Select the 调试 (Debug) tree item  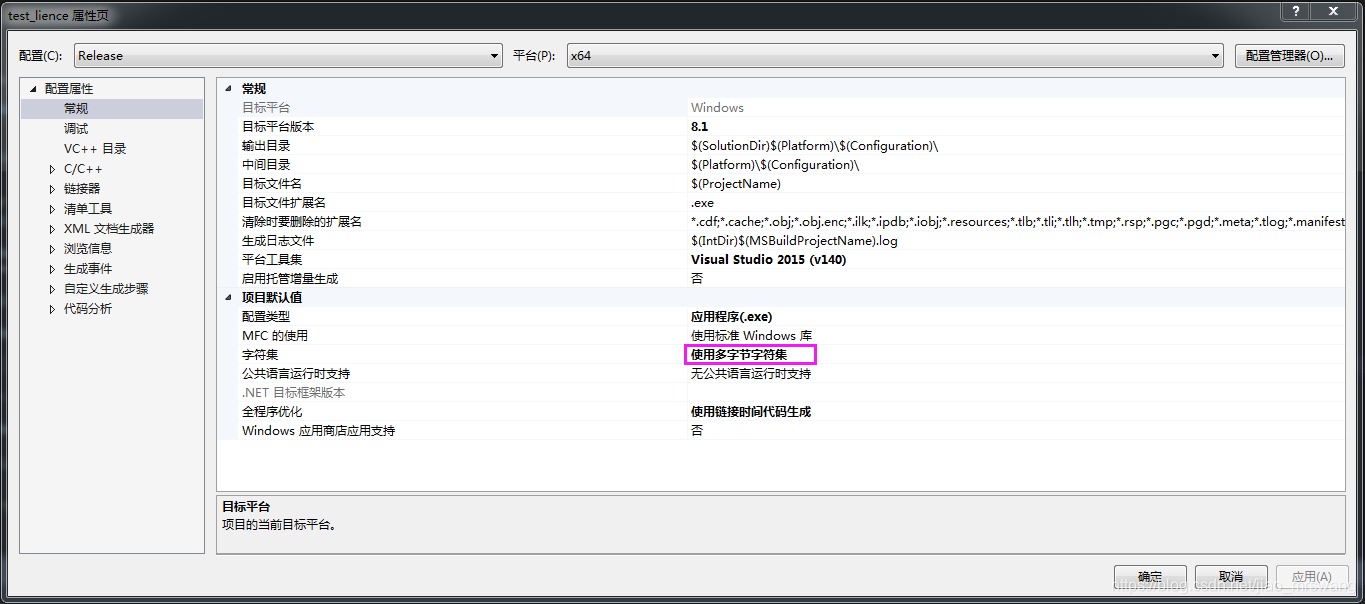(75, 127)
